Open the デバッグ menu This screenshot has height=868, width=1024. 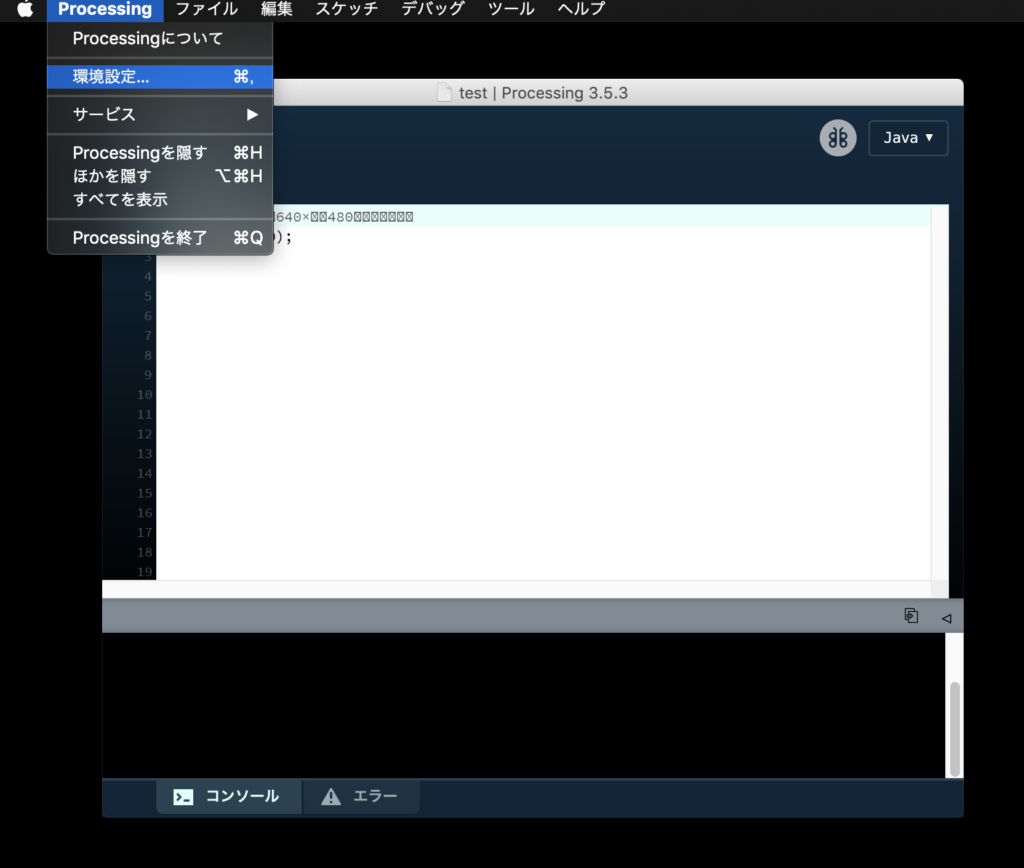(433, 9)
